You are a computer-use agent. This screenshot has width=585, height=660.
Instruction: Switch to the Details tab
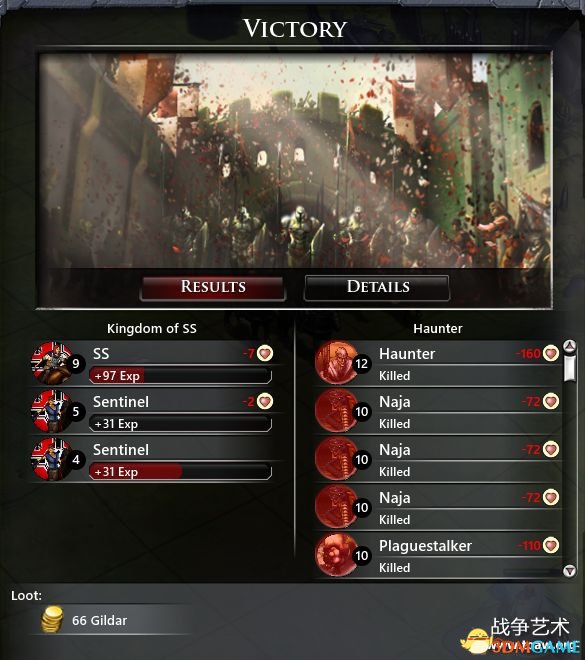pos(377,288)
